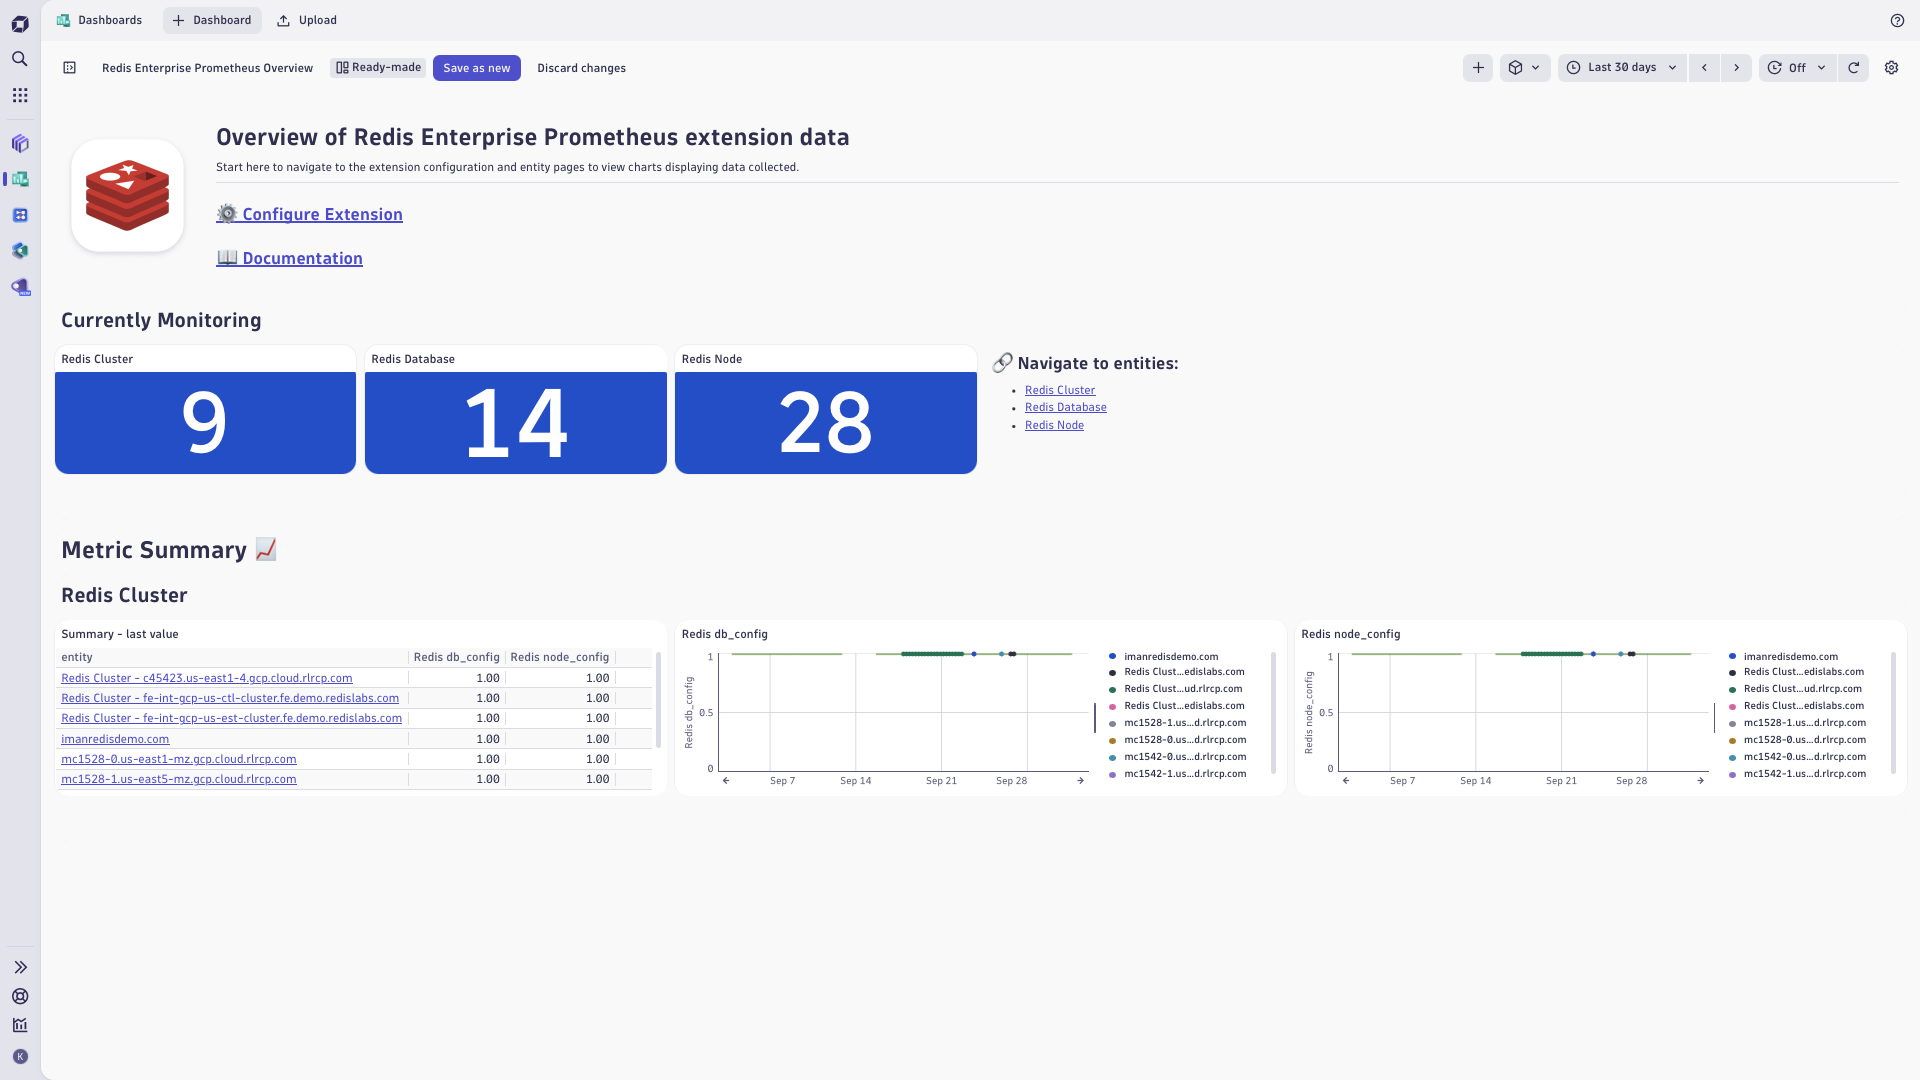This screenshot has height=1080, width=1920.
Task: Open the Last 30 days timeframe dropdown
Action: tap(1620, 68)
